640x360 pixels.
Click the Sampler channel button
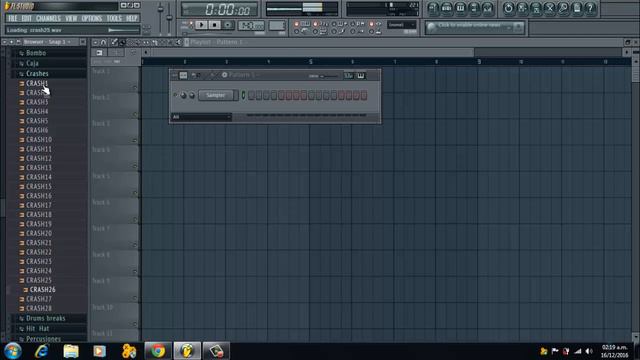click(216, 95)
